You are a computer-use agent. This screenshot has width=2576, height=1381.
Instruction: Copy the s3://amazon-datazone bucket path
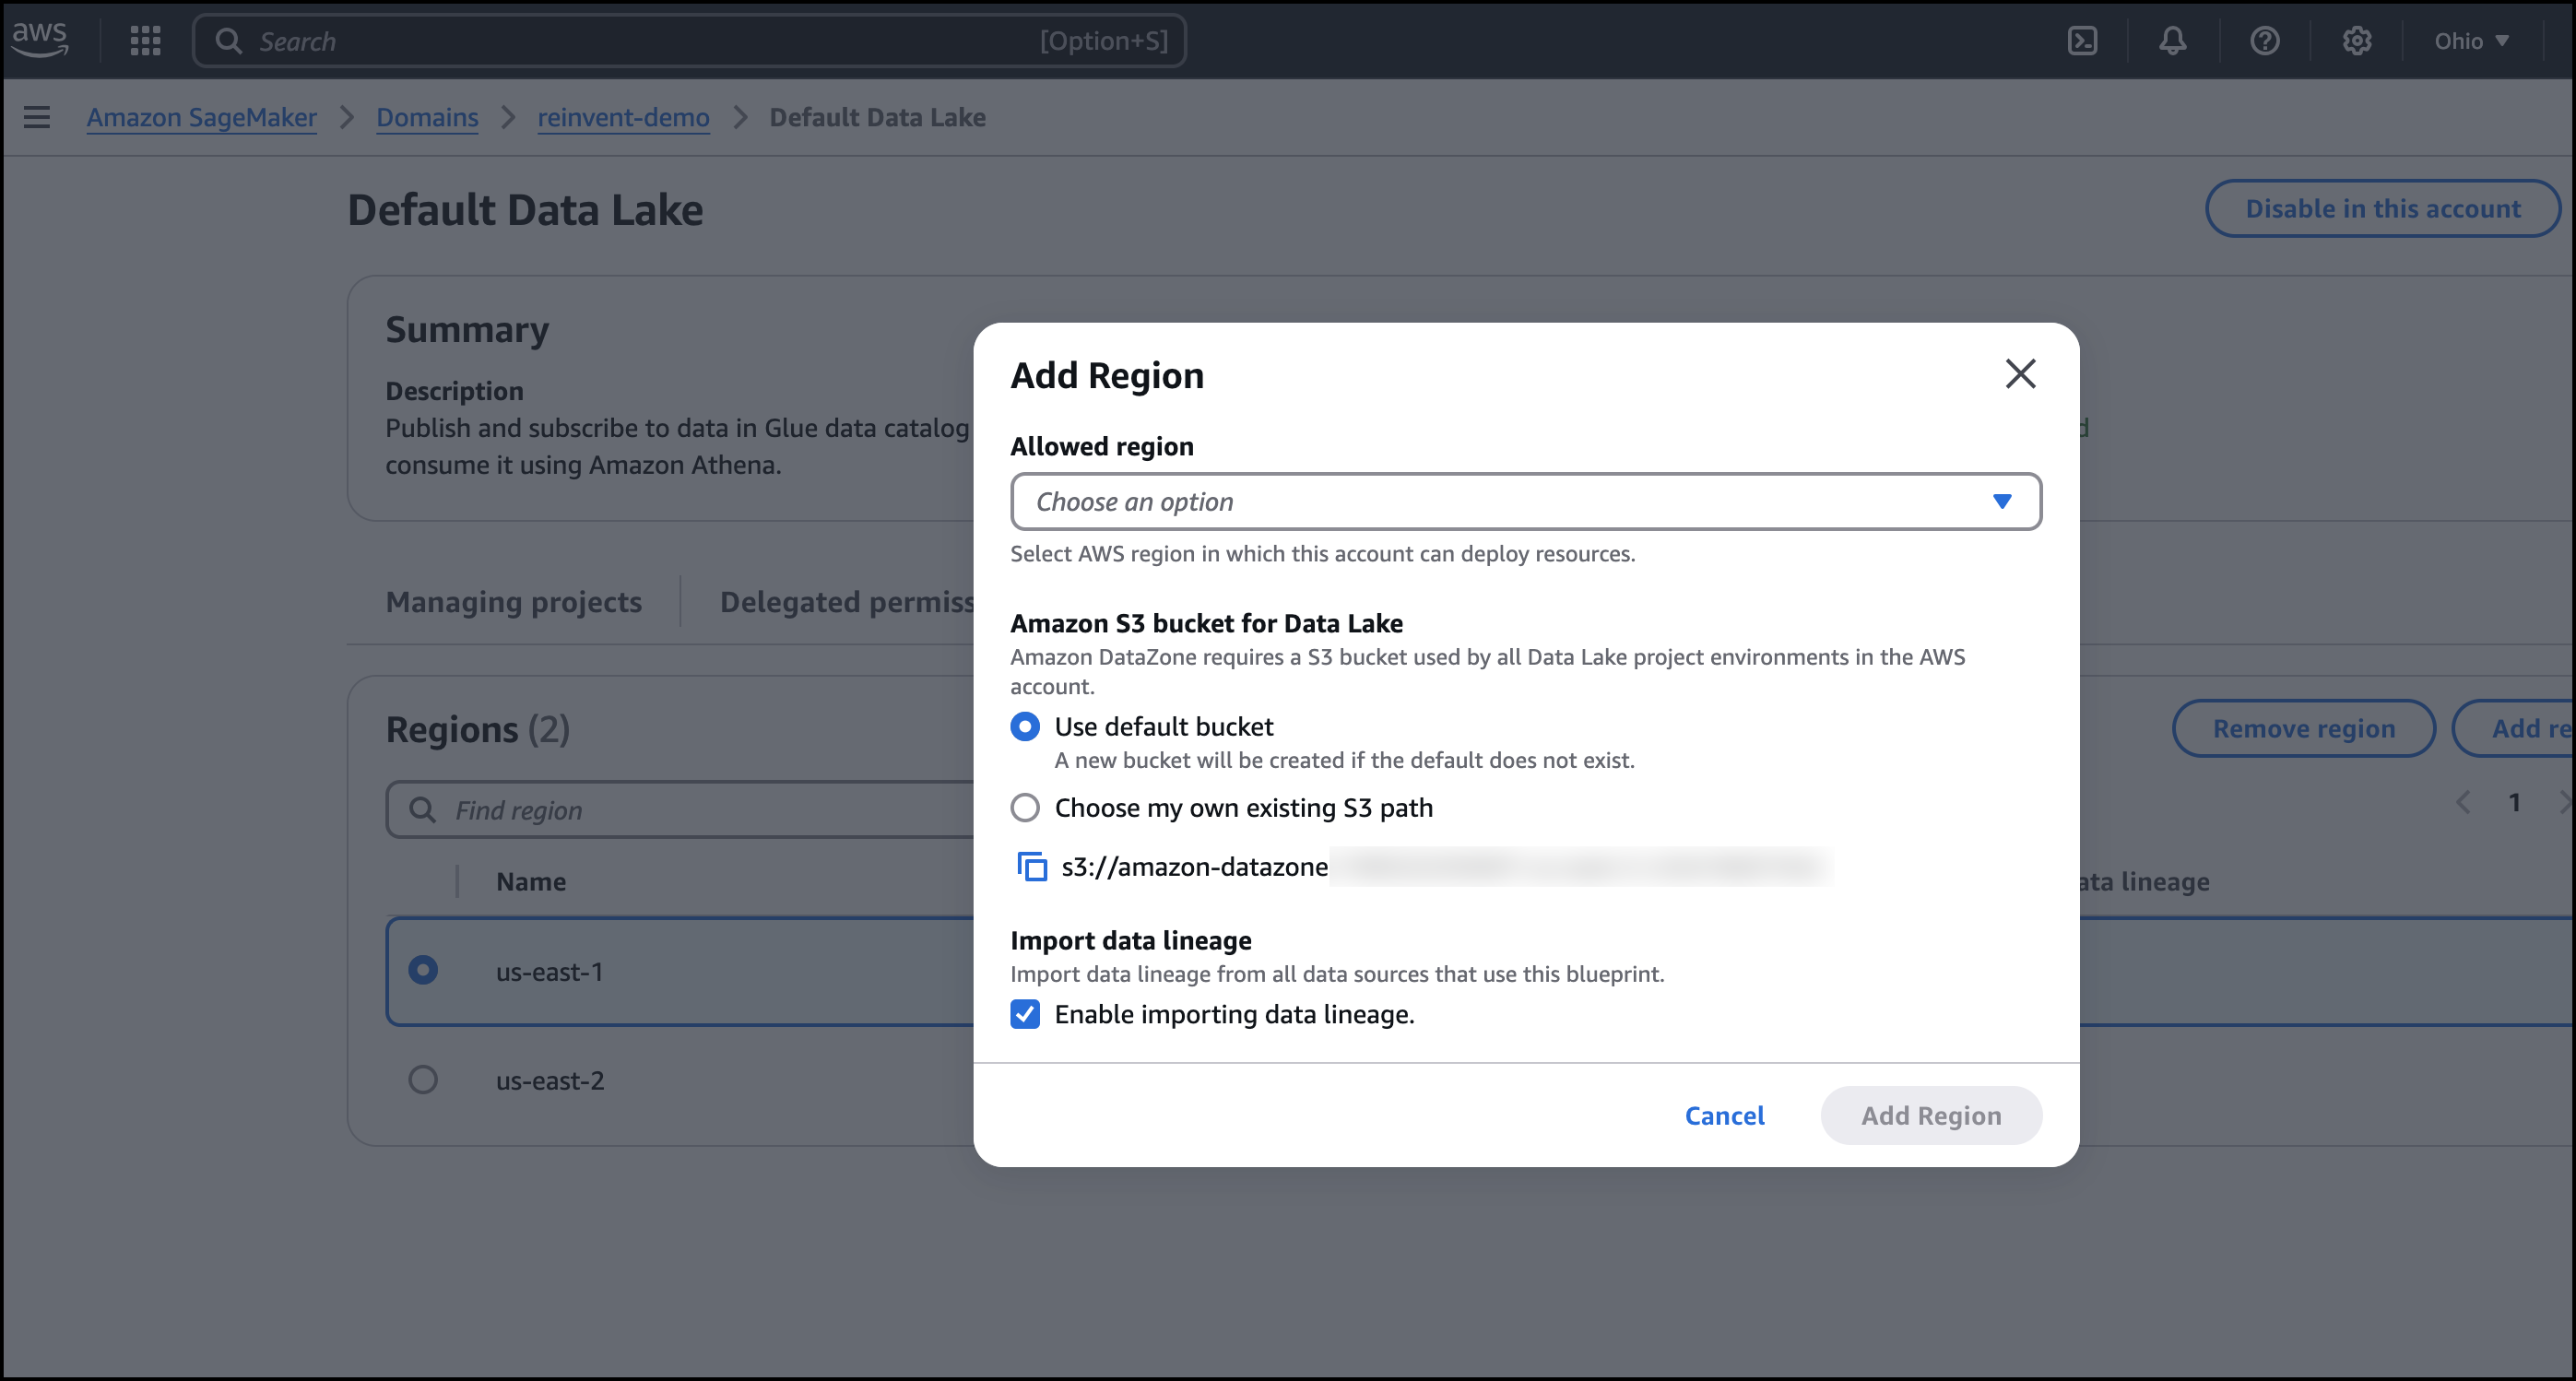click(1031, 866)
